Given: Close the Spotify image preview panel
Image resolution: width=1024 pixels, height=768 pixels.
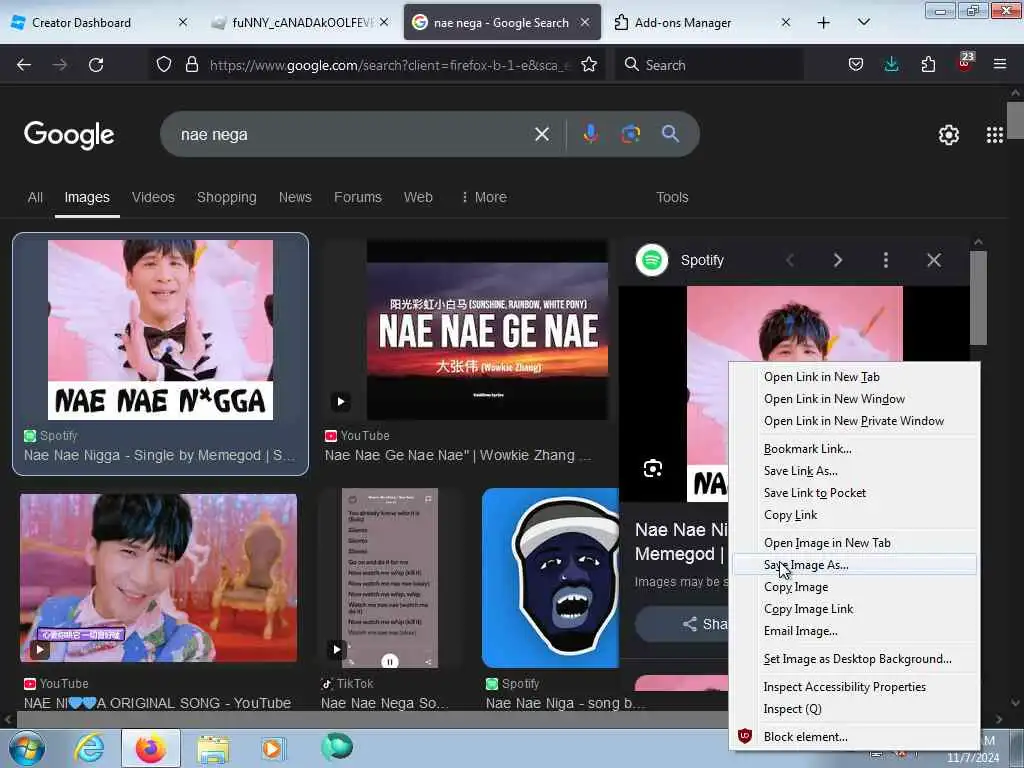Looking at the screenshot, I should tap(934, 261).
